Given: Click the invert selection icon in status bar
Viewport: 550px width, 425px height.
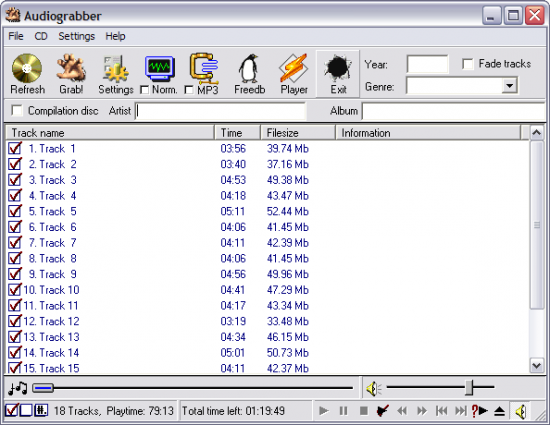Looking at the screenshot, I should tap(41, 410).
